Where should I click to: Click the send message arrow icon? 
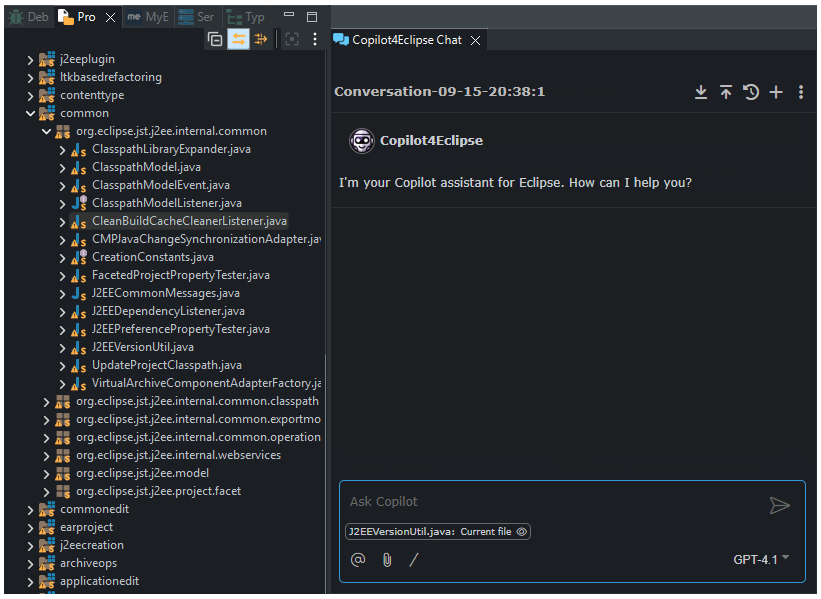pyautogui.click(x=780, y=505)
